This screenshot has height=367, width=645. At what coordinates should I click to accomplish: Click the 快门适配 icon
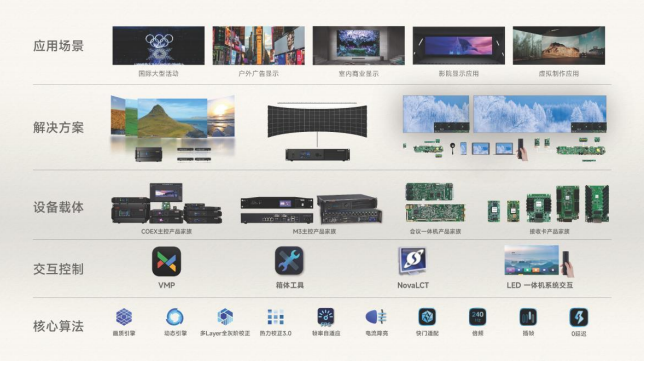pos(427,317)
